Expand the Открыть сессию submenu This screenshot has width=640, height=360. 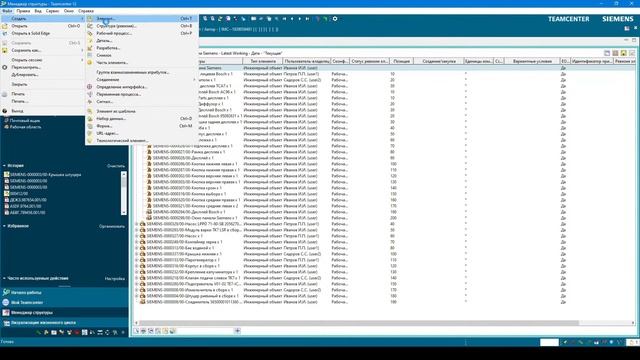coord(42,60)
